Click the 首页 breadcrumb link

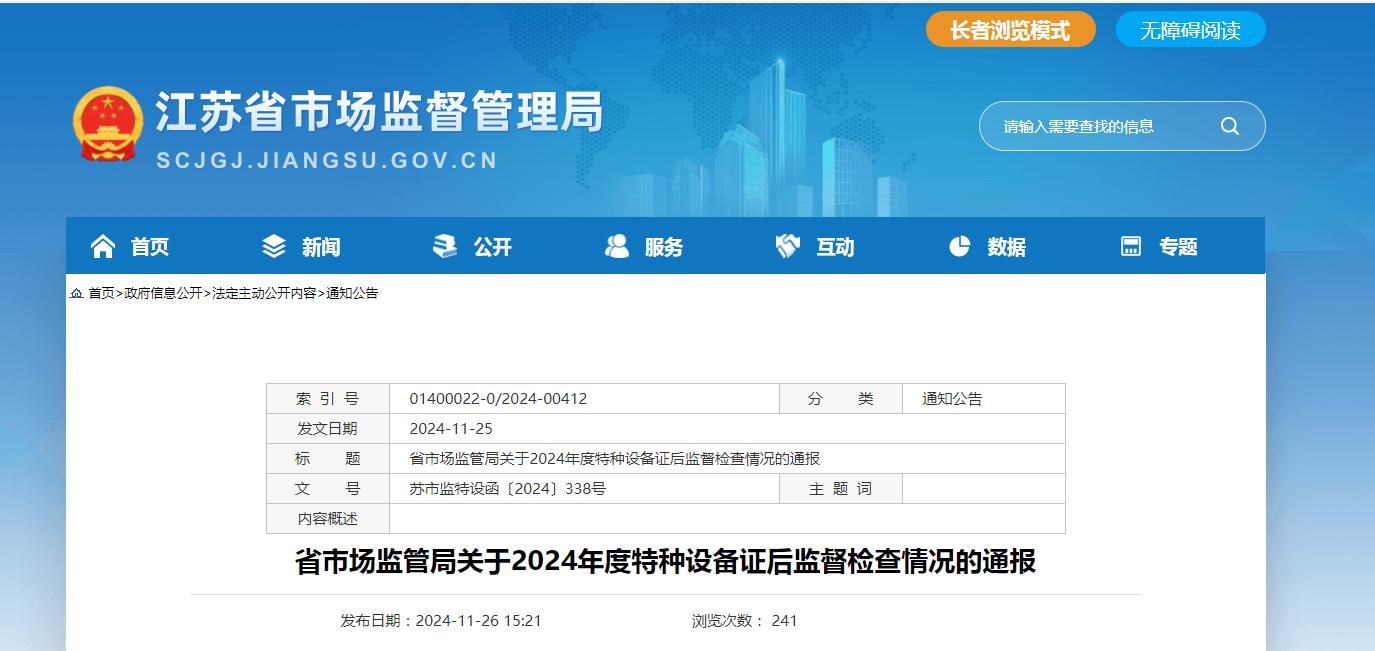pos(101,293)
